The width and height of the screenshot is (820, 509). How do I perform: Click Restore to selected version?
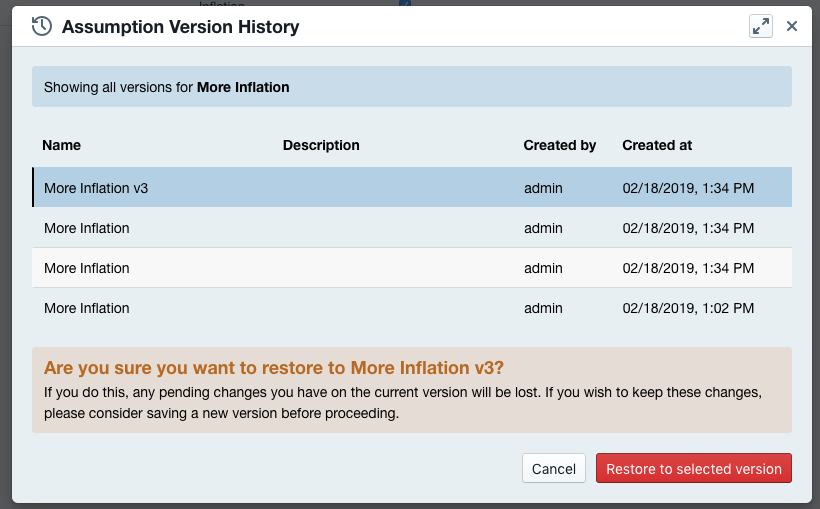click(694, 469)
